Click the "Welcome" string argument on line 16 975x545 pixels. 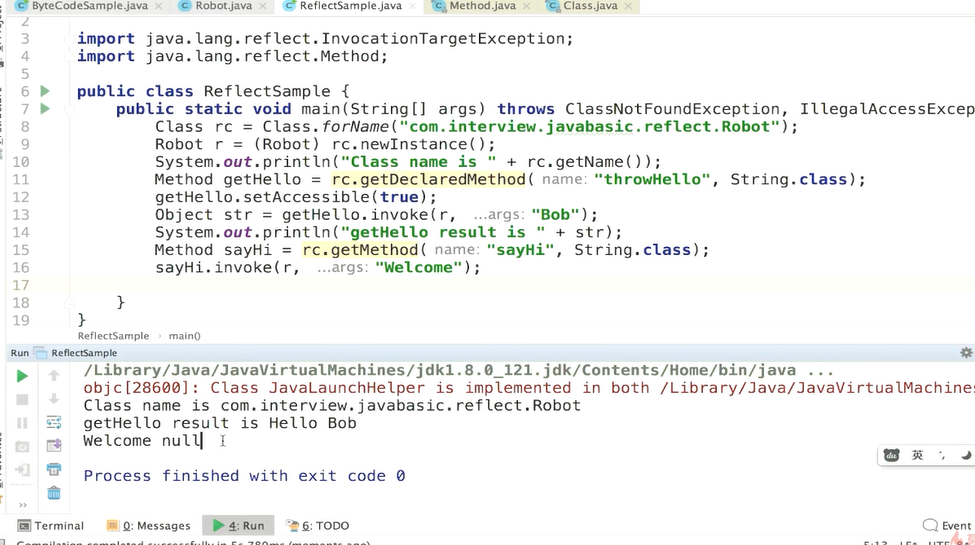tap(418, 268)
